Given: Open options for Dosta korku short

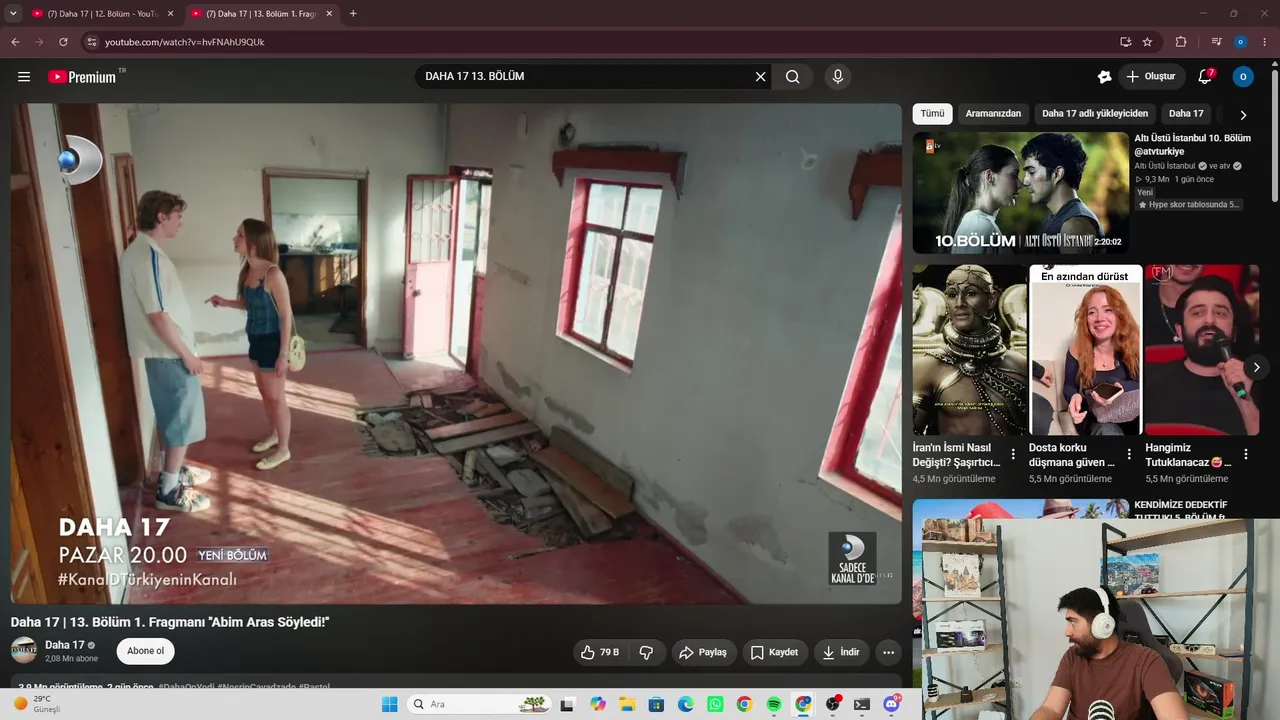Looking at the screenshot, I should click(1129, 454).
